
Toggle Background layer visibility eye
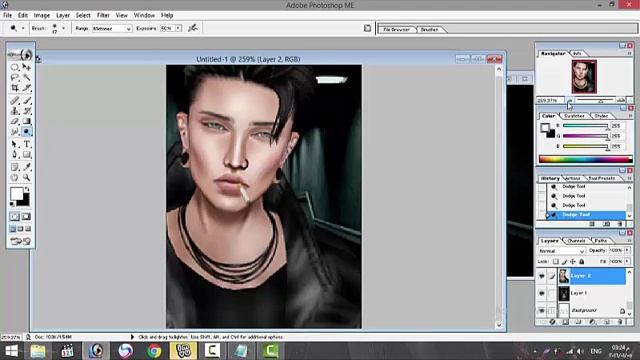click(x=541, y=310)
